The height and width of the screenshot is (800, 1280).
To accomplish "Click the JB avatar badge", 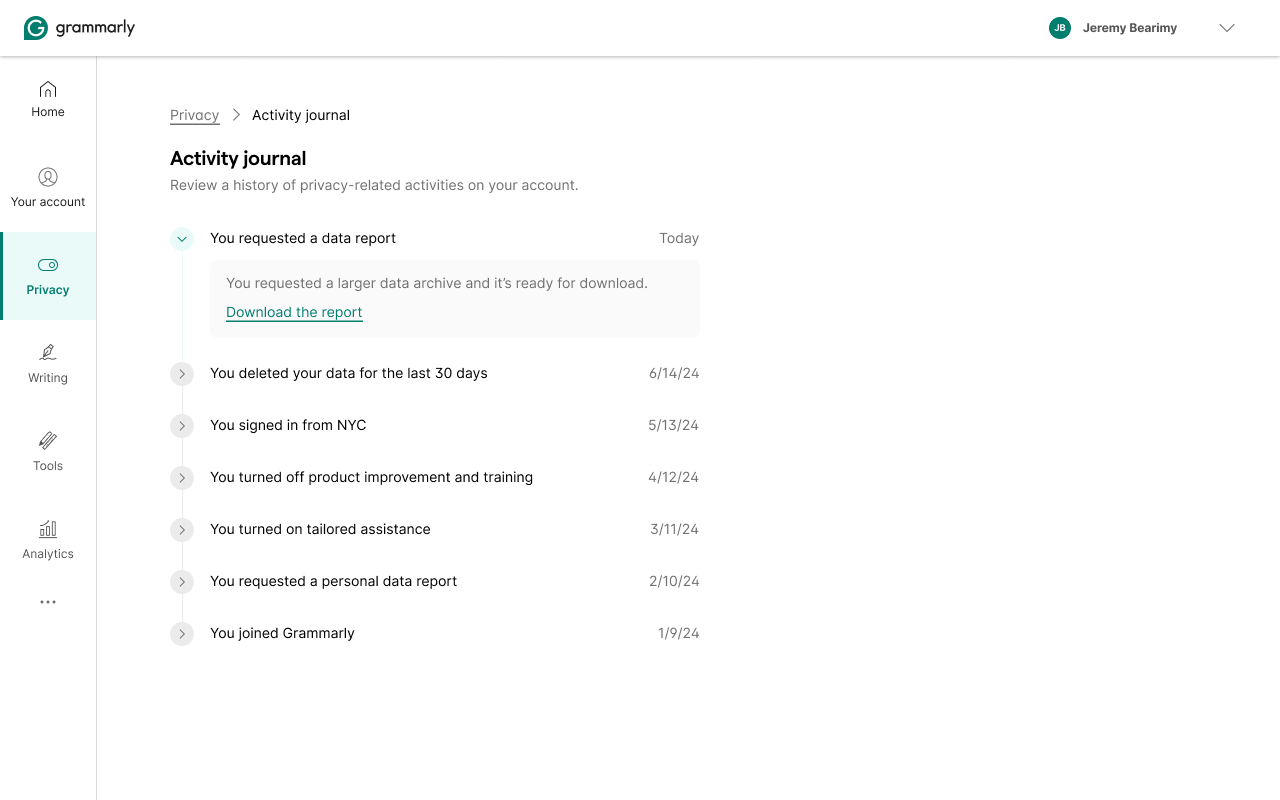I will pos(1059,28).
